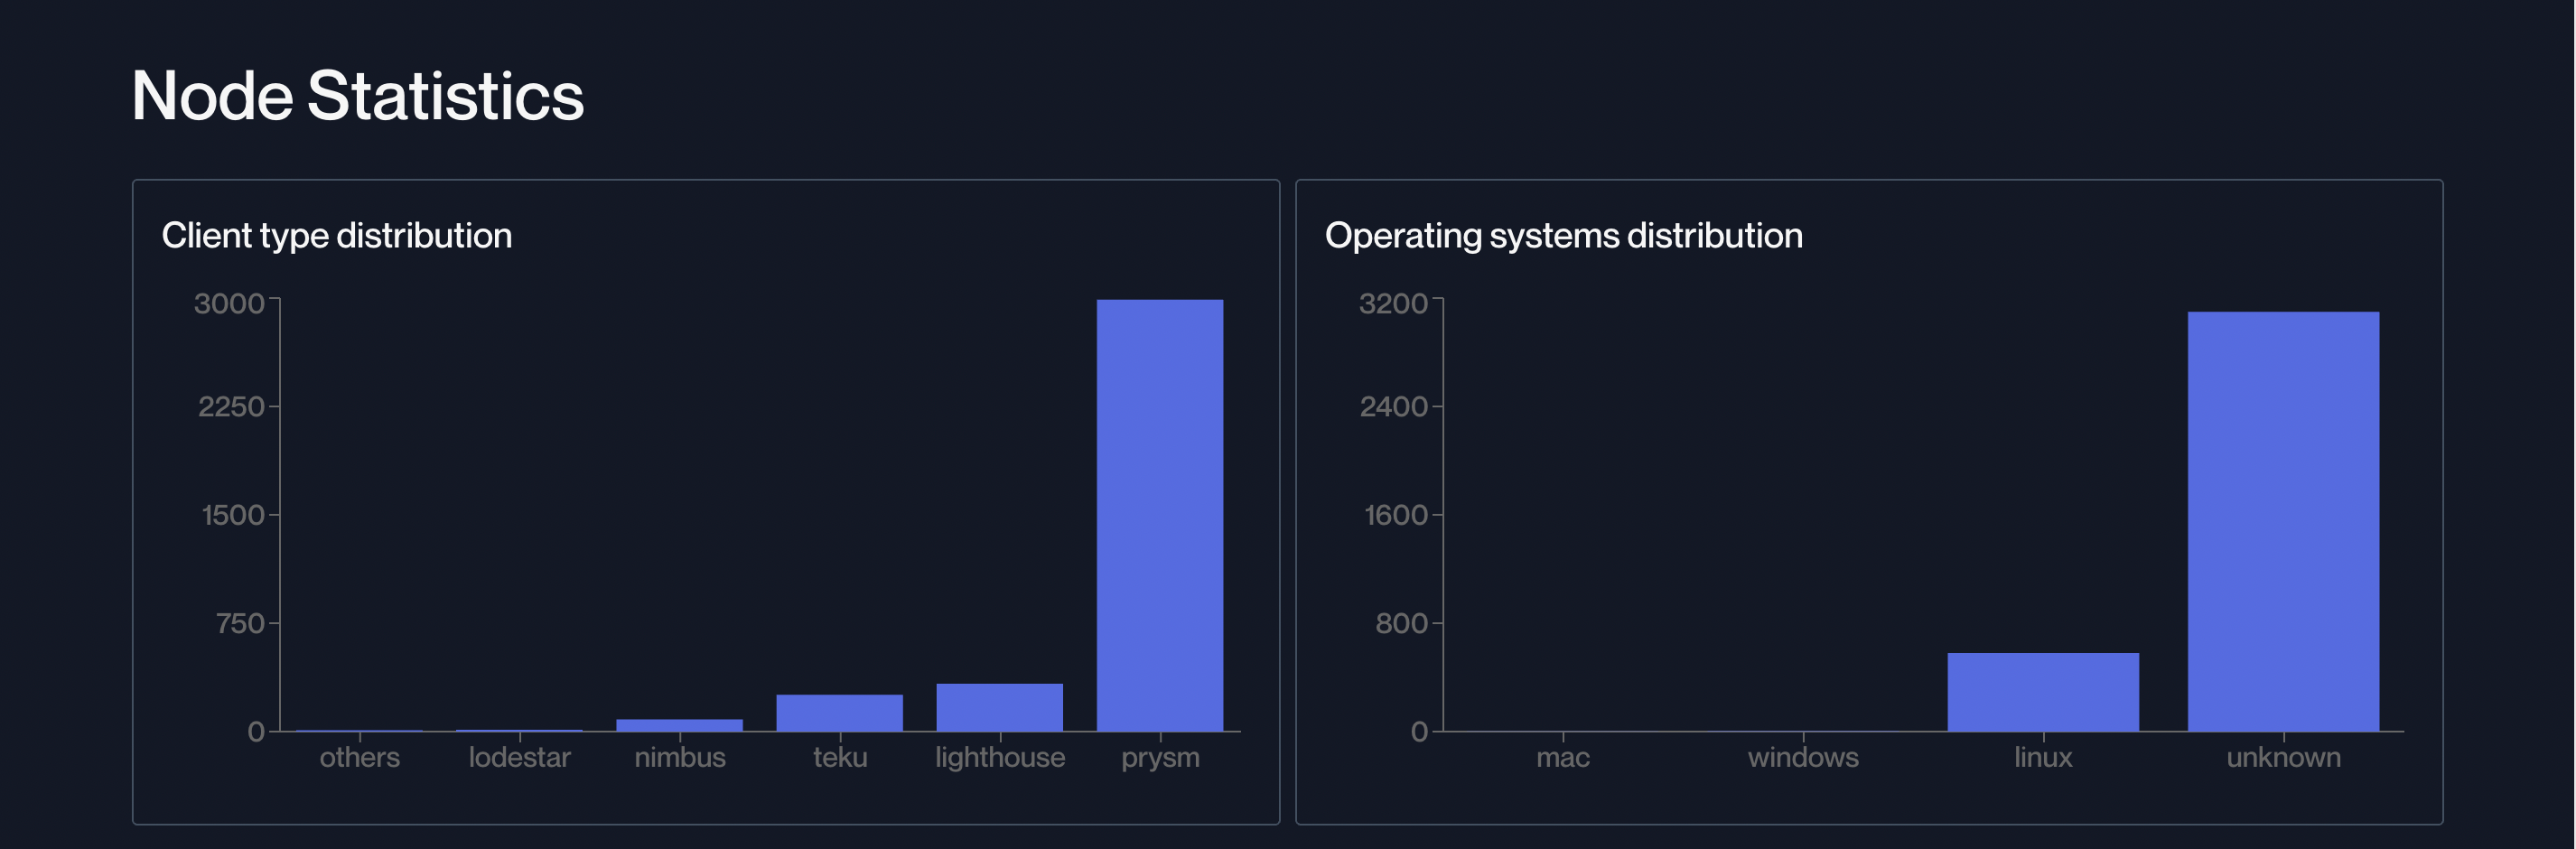Click the 3000 y-axis value
The height and width of the screenshot is (849, 2576).
pyautogui.click(x=229, y=303)
